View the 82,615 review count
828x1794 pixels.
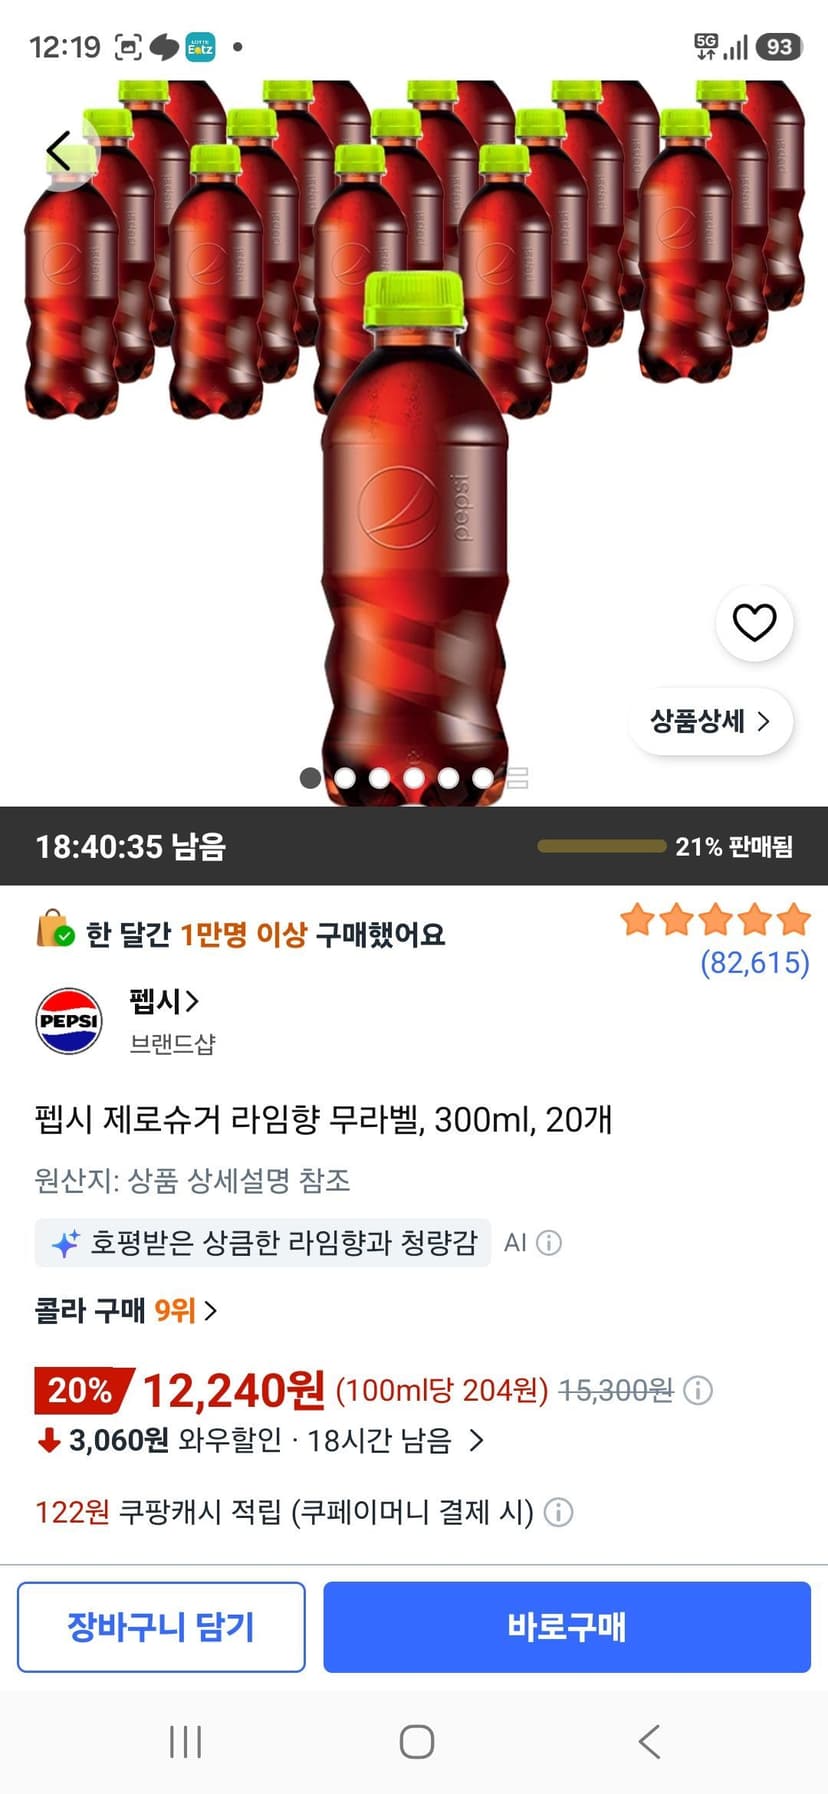click(x=755, y=963)
